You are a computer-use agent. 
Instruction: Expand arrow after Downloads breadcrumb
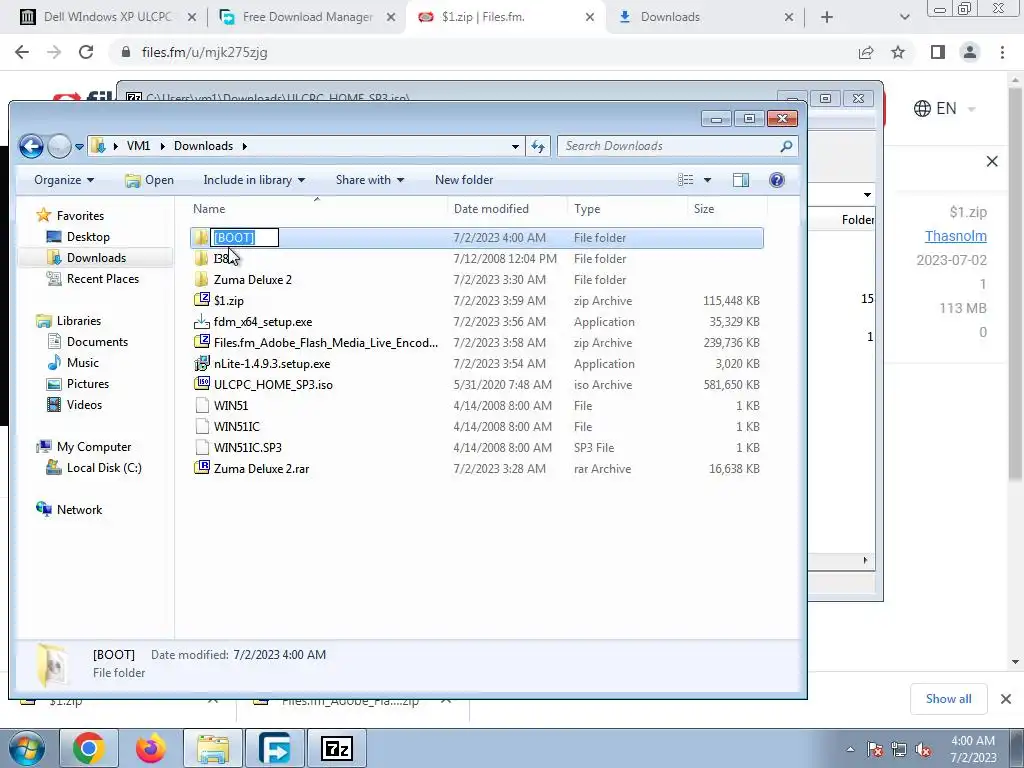pyautogui.click(x=245, y=146)
